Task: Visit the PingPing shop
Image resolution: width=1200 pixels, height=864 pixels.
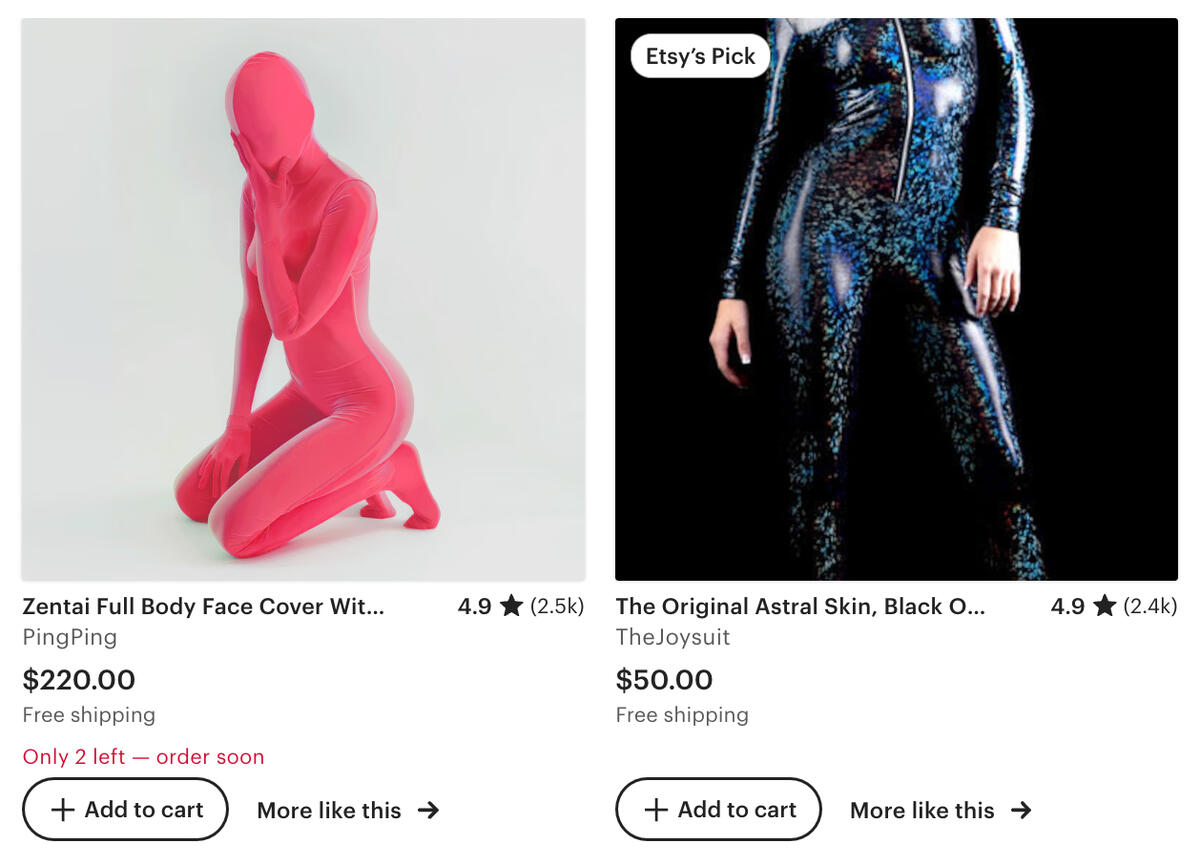Action: pos(70,637)
